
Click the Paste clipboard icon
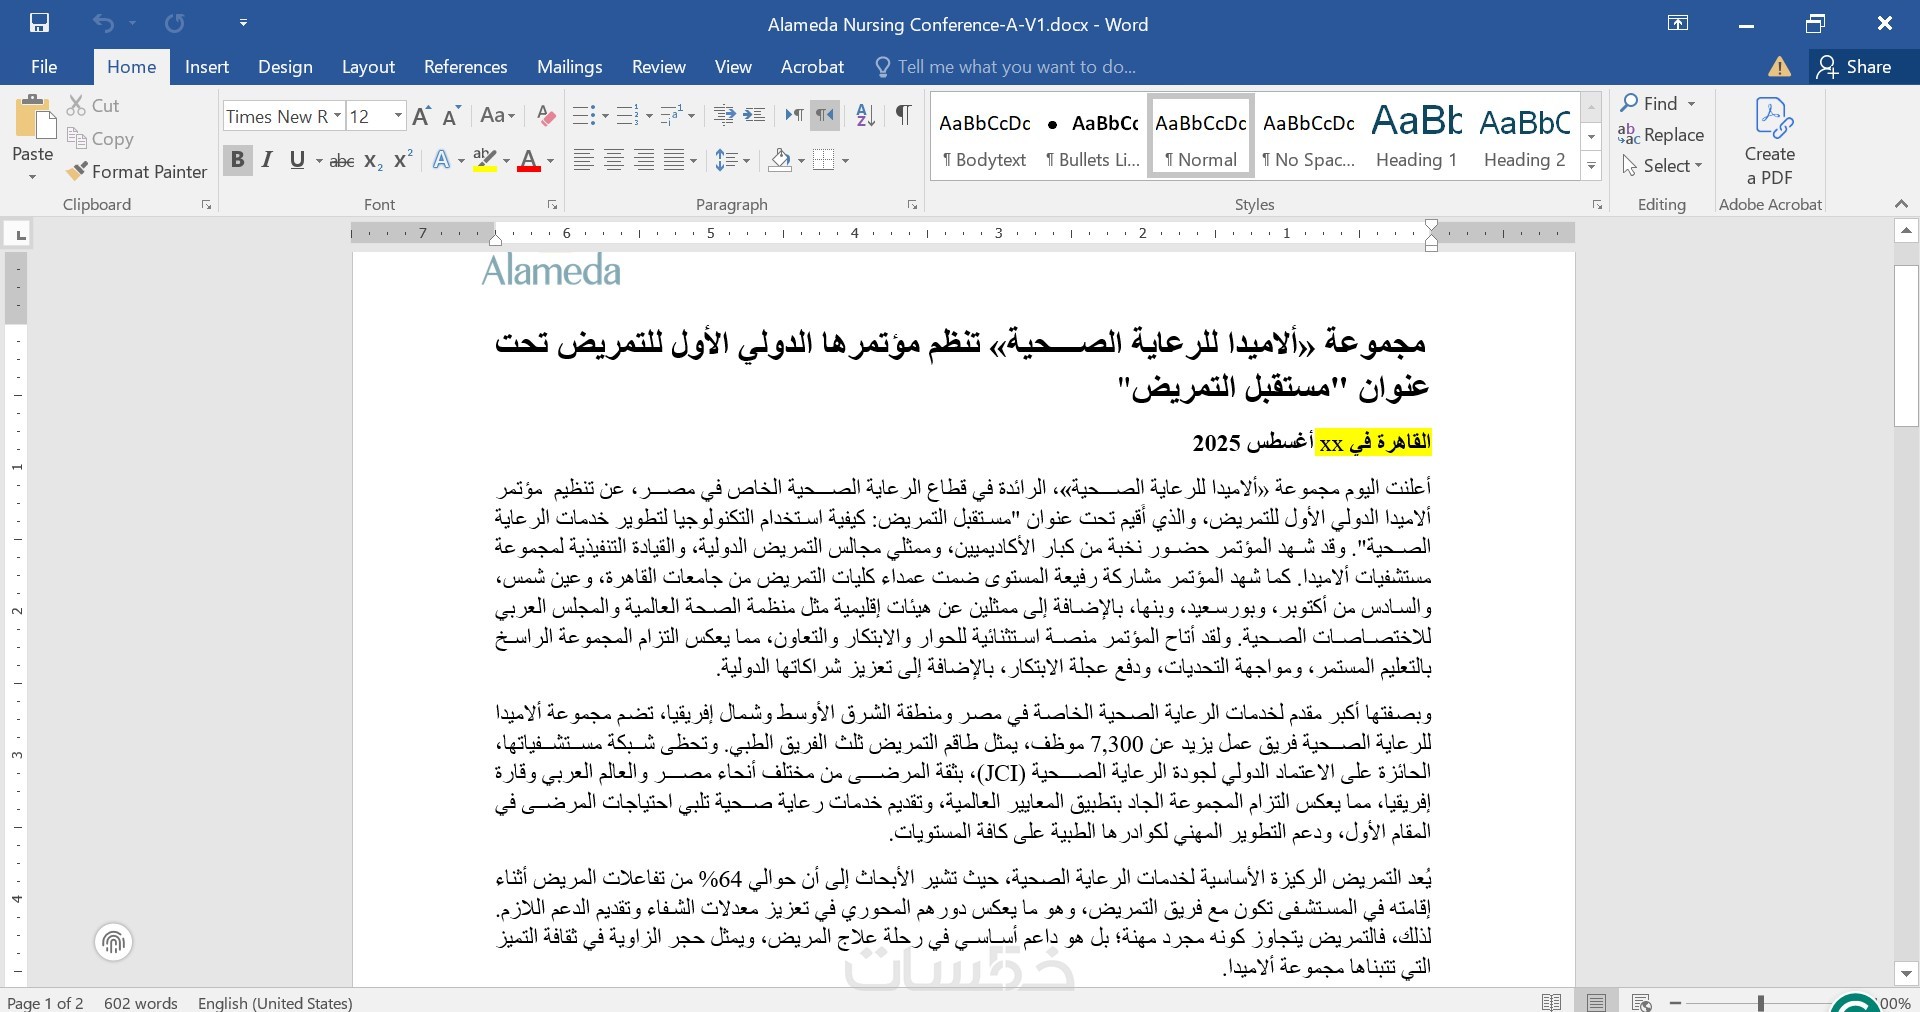33,118
